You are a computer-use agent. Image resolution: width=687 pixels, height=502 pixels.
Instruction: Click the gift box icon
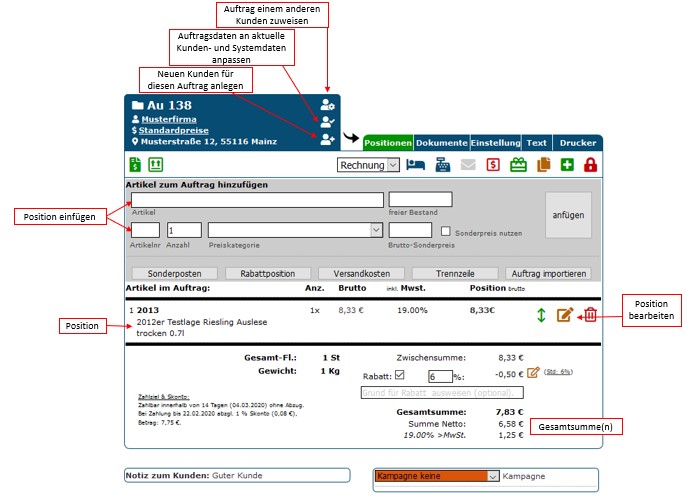coord(518,165)
